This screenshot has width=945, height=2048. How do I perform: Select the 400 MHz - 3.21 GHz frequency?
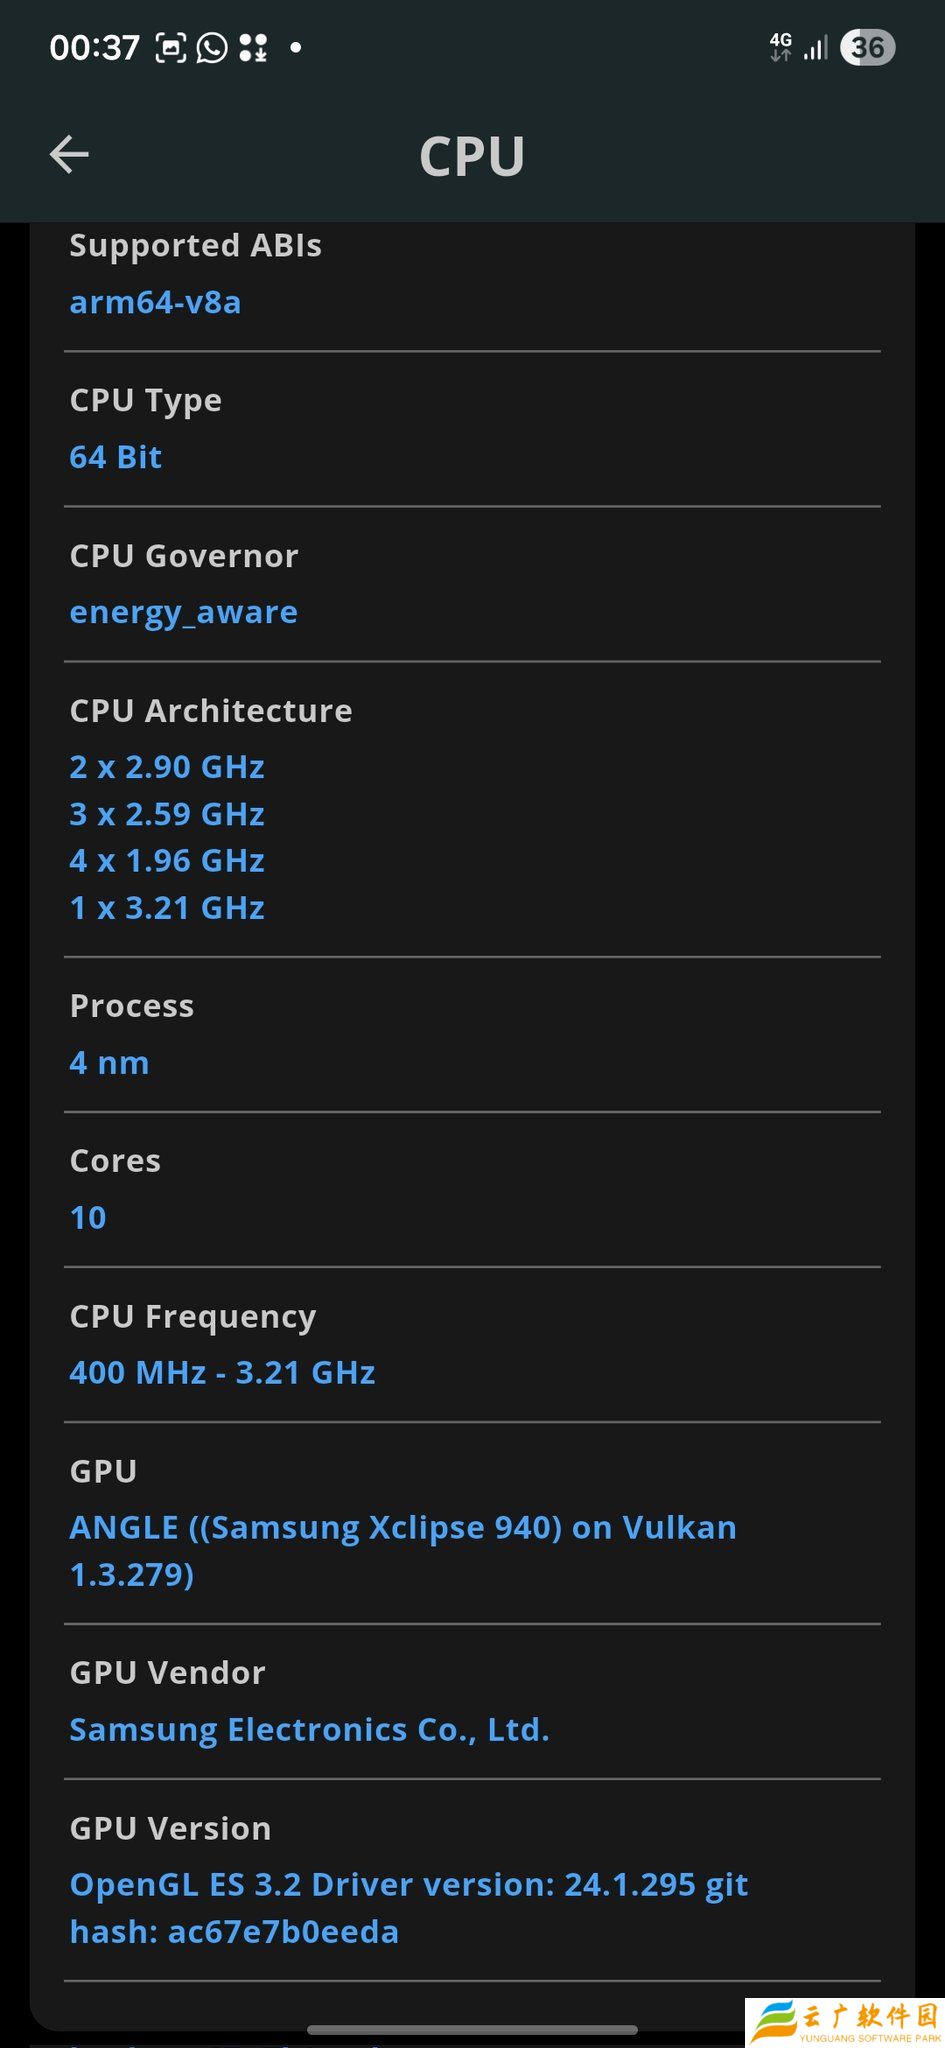tap(222, 1373)
